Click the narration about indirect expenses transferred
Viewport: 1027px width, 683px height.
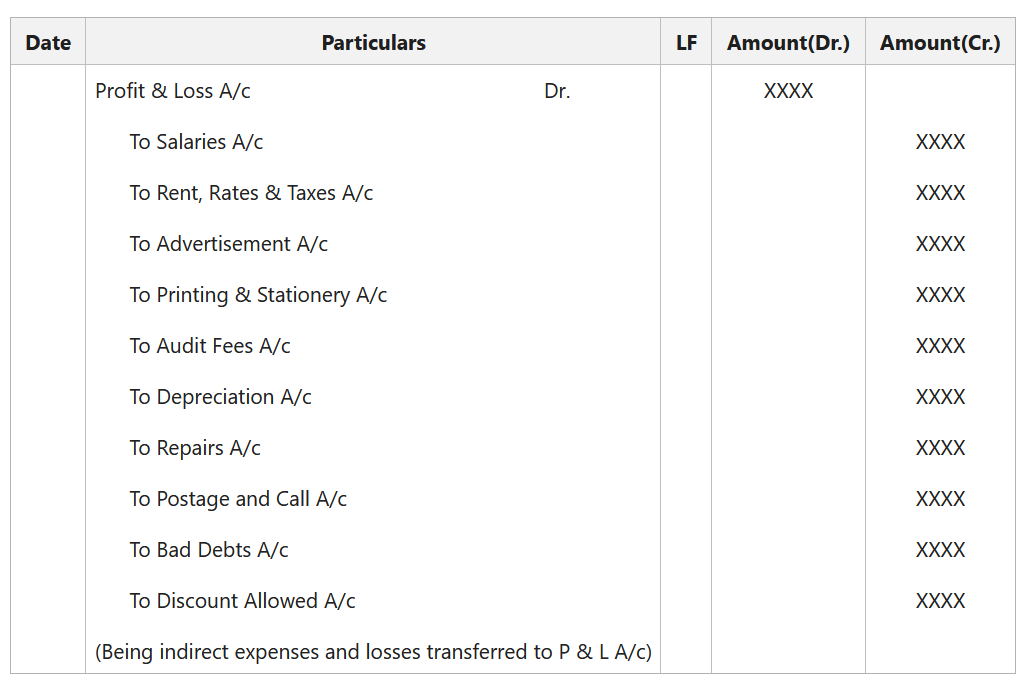click(373, 652)
